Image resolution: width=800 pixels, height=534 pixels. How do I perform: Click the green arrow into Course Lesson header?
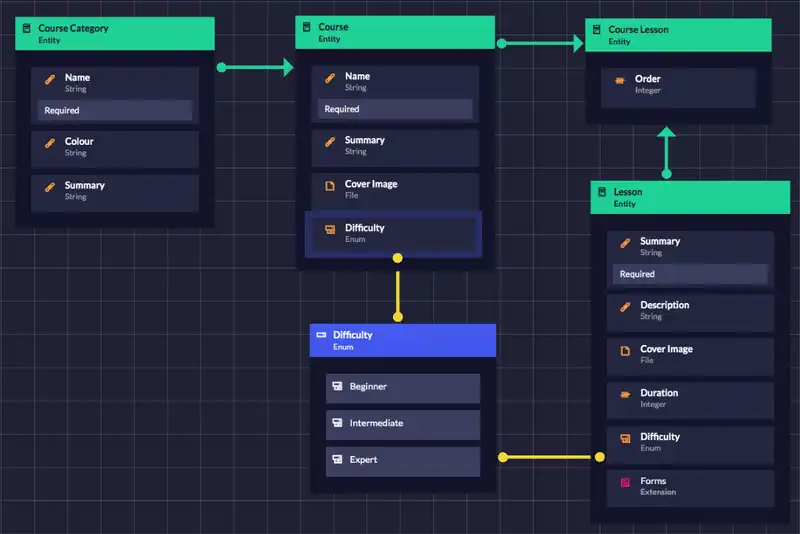coord(574,43)
